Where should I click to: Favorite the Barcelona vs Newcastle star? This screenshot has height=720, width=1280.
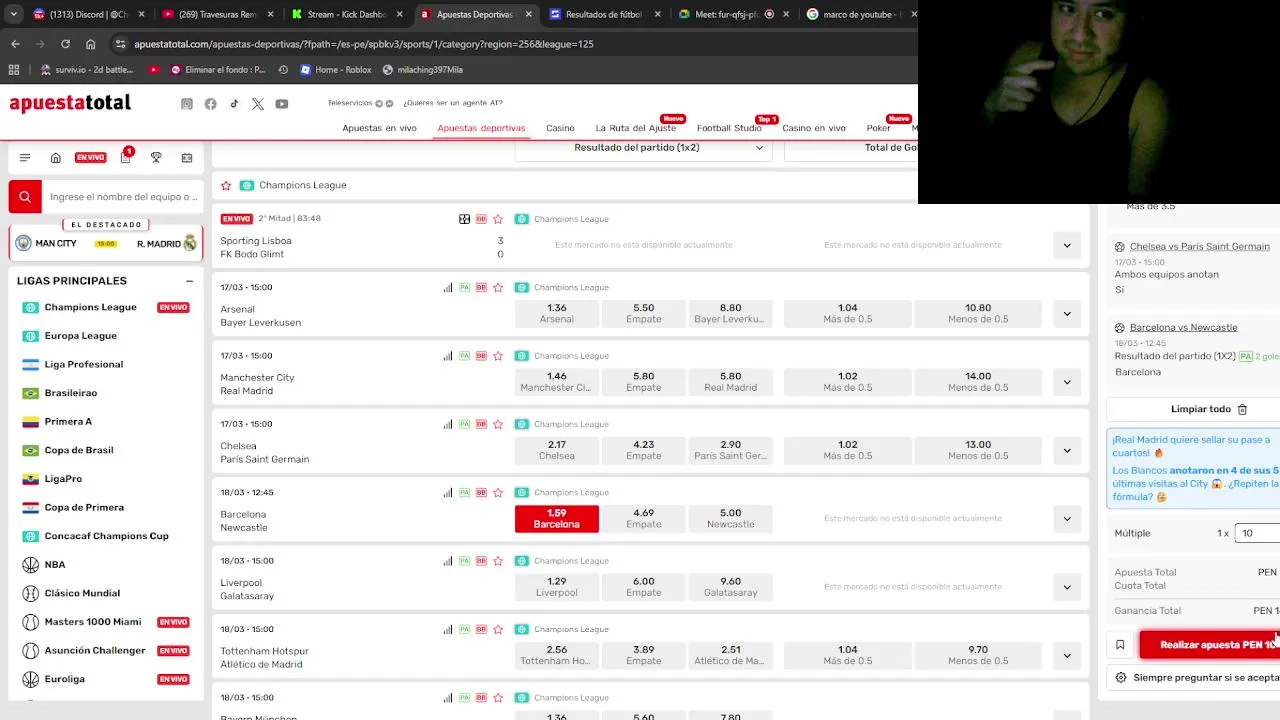pyautogui.click(x=498, y=492)
